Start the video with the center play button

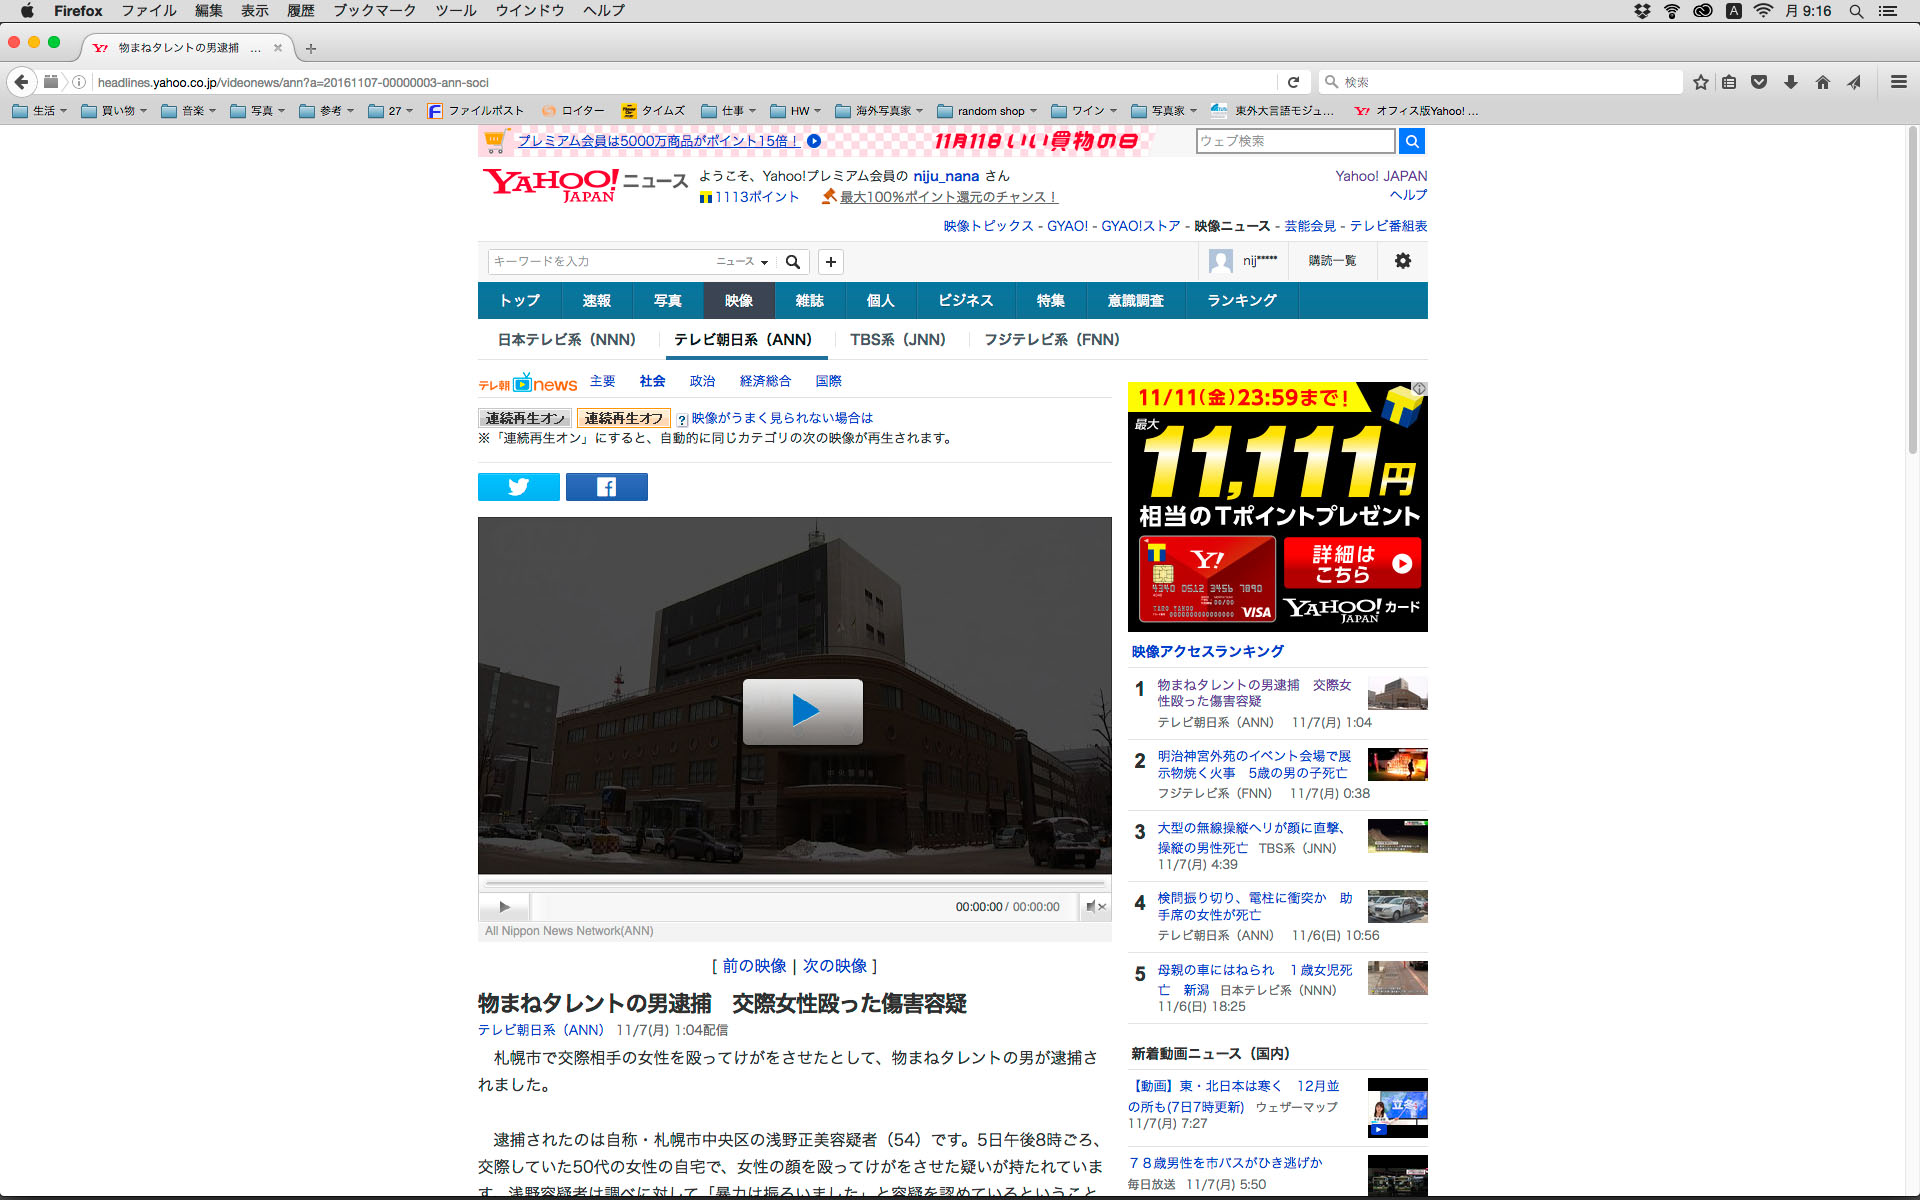point(802,711)
